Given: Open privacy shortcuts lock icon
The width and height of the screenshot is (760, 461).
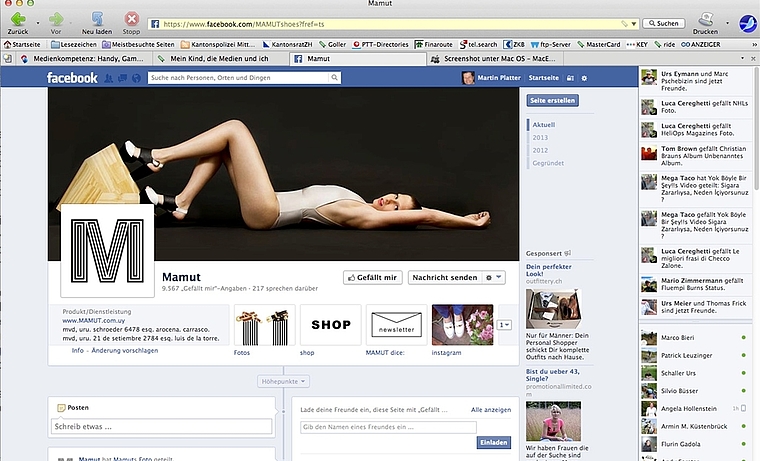Looking at the screenshot, I should click(570, 78).
